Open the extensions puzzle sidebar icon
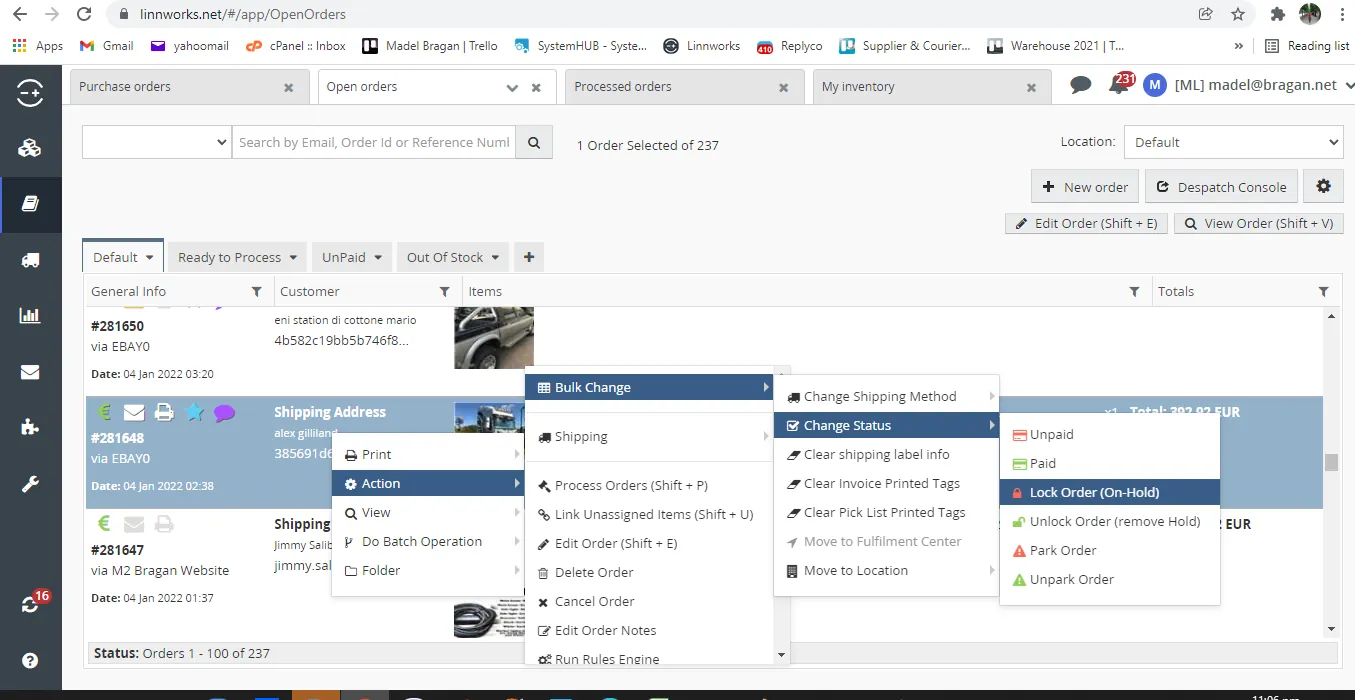This screenshot has width=1355, height=700. [30, 428]
